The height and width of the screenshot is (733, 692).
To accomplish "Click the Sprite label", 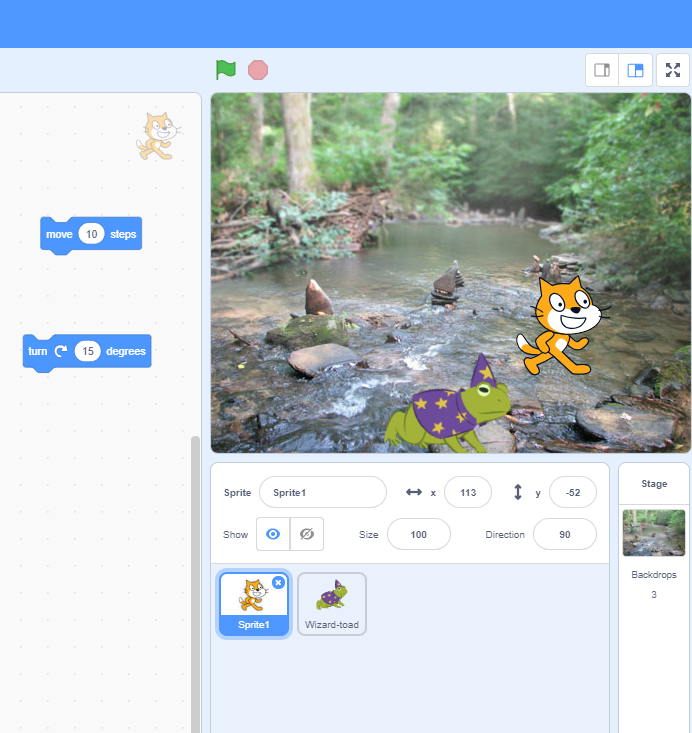I will [238, 492].
